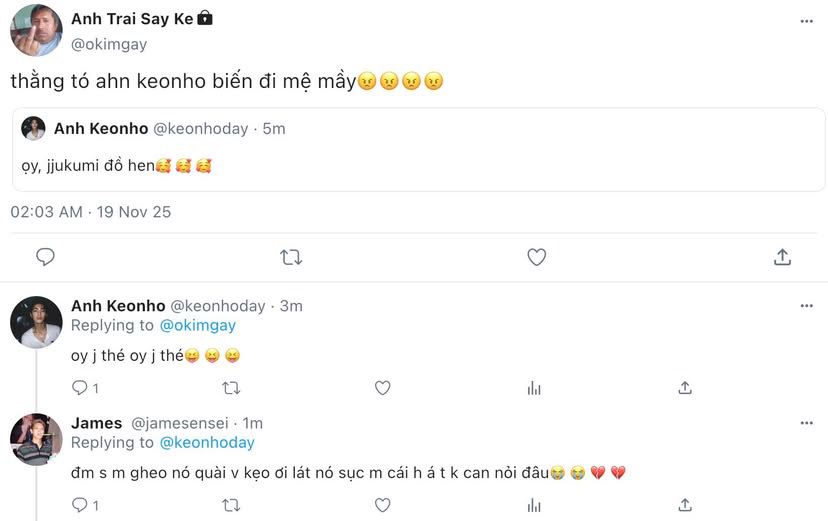Screen dimensions: 828x521
Task: Open the @keonhoday mention link in James's reply
Action: (x=207, y=442)
